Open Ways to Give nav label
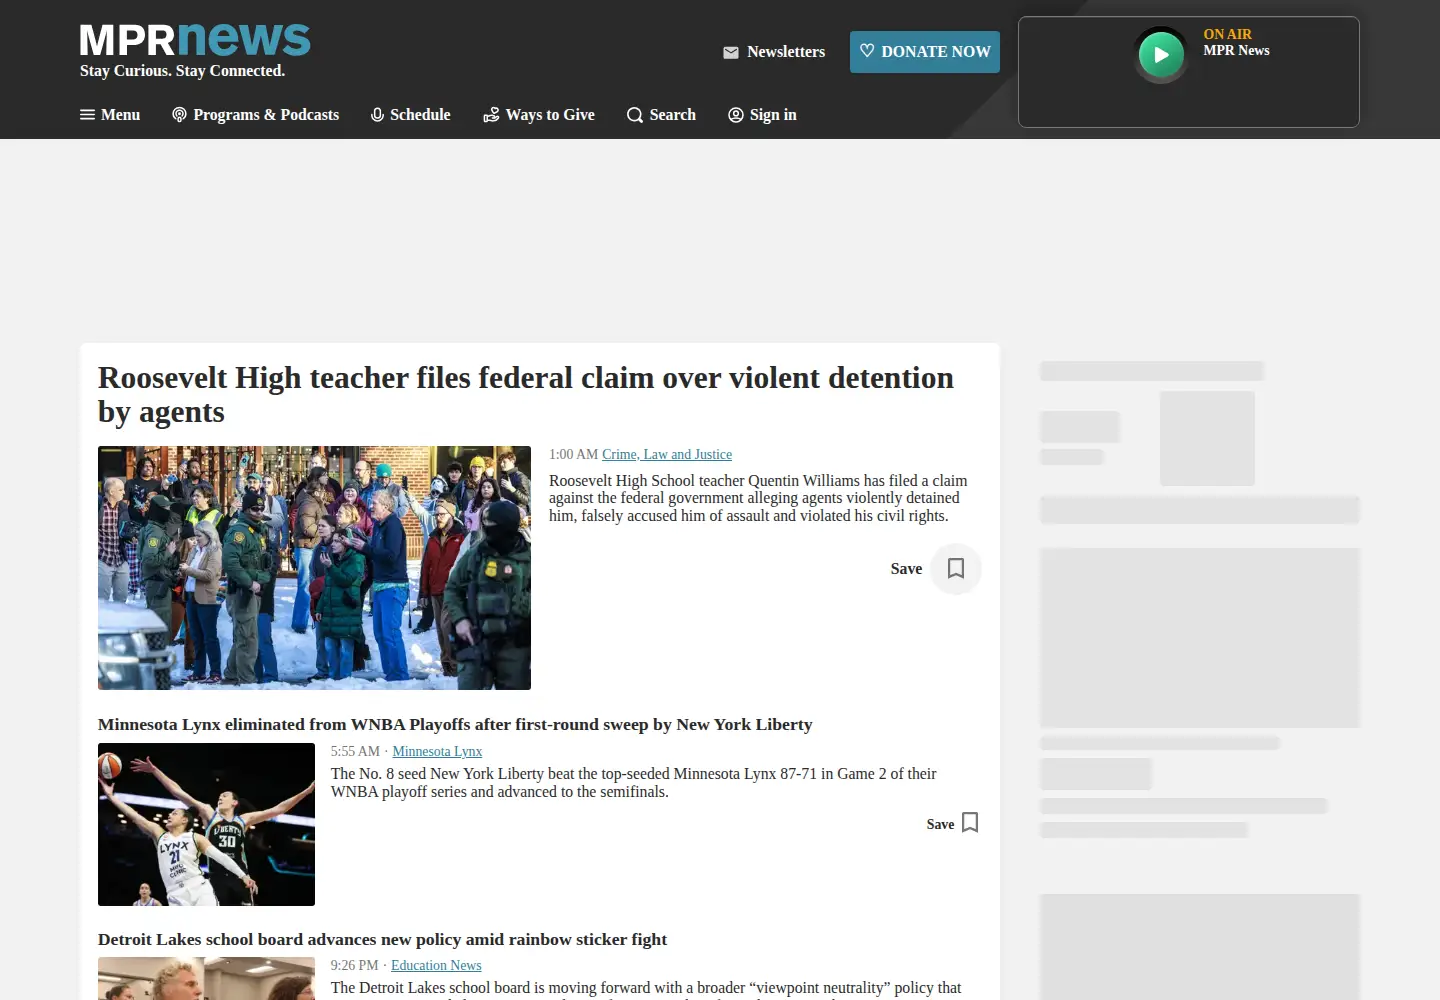 pyautogui.click(x=550, y=115)
